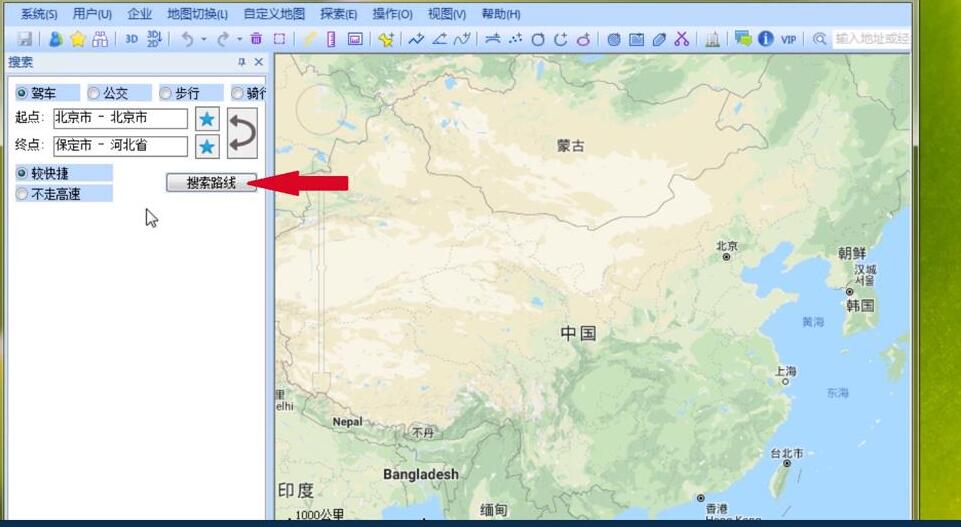Screen dimensions: 961x527
Task: Click the purple trash delete icon
Action: point(256,39)
